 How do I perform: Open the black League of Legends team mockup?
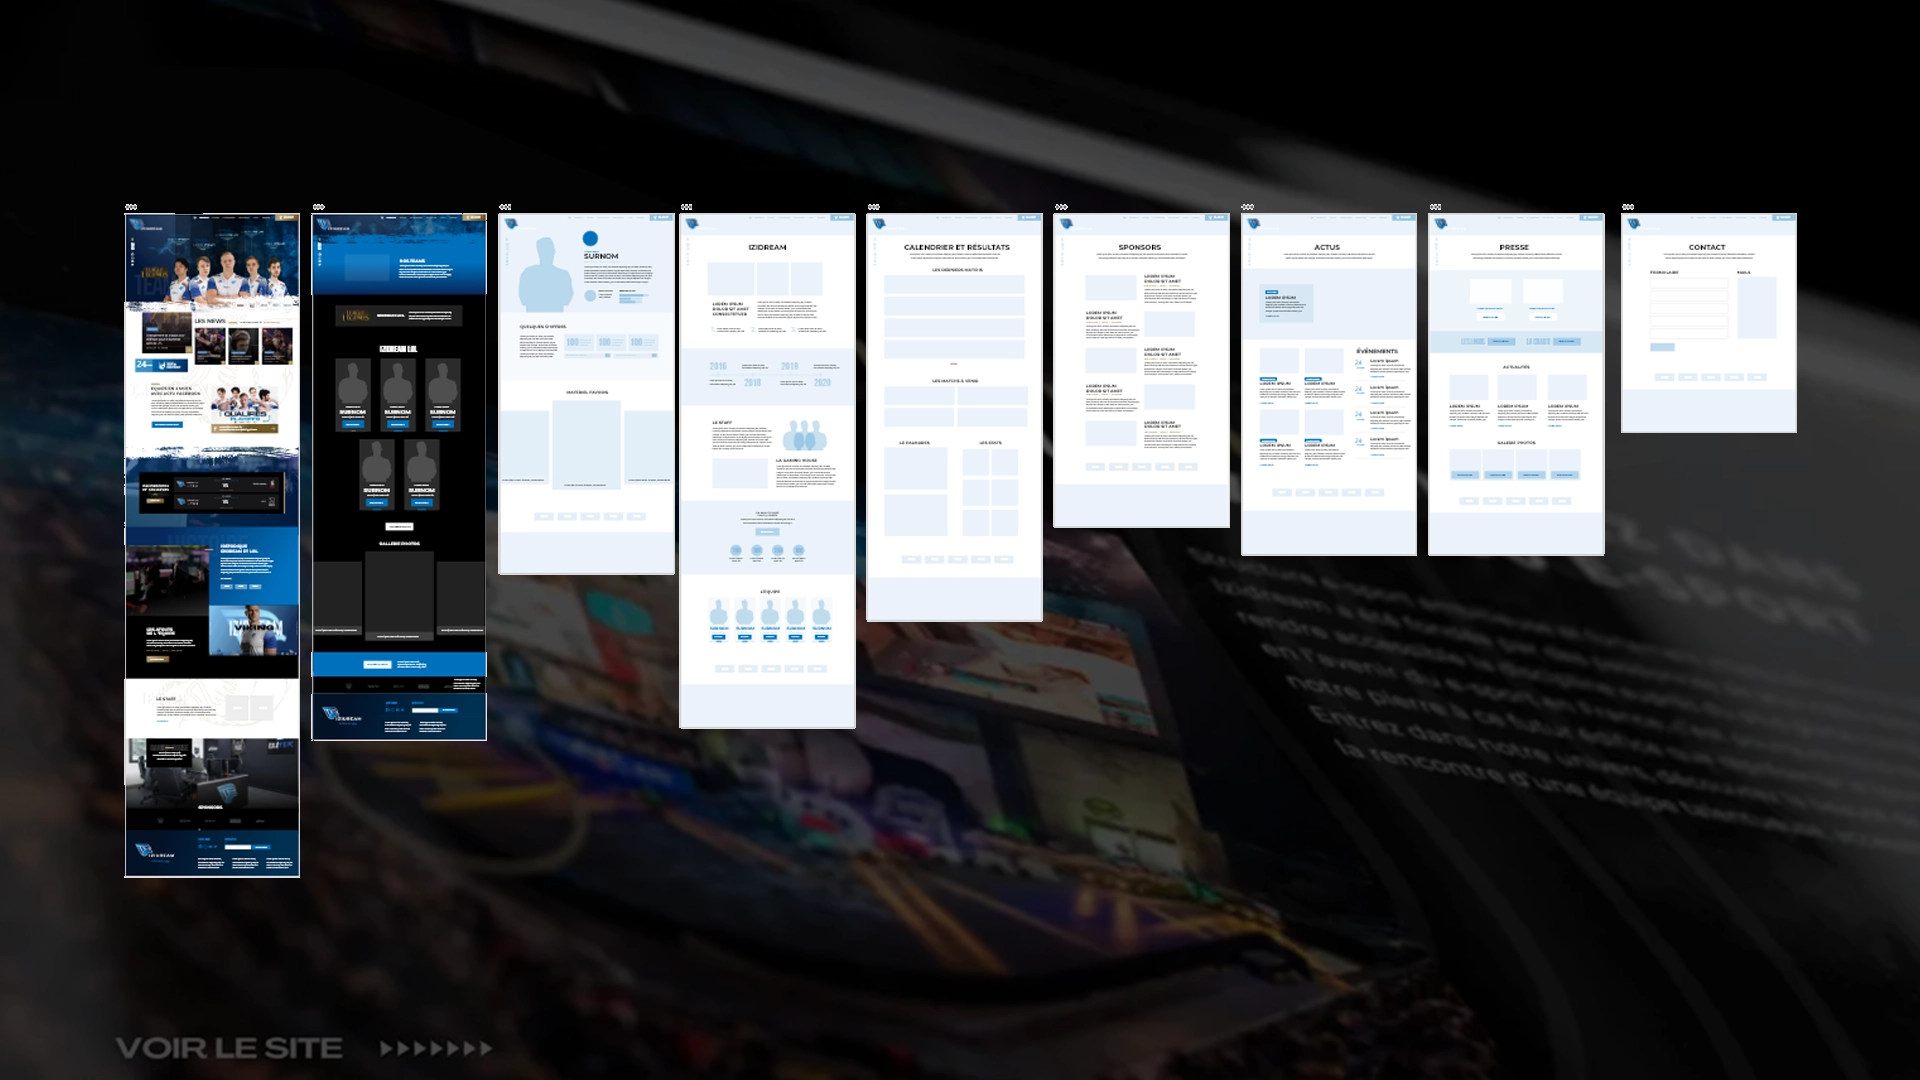399,477
